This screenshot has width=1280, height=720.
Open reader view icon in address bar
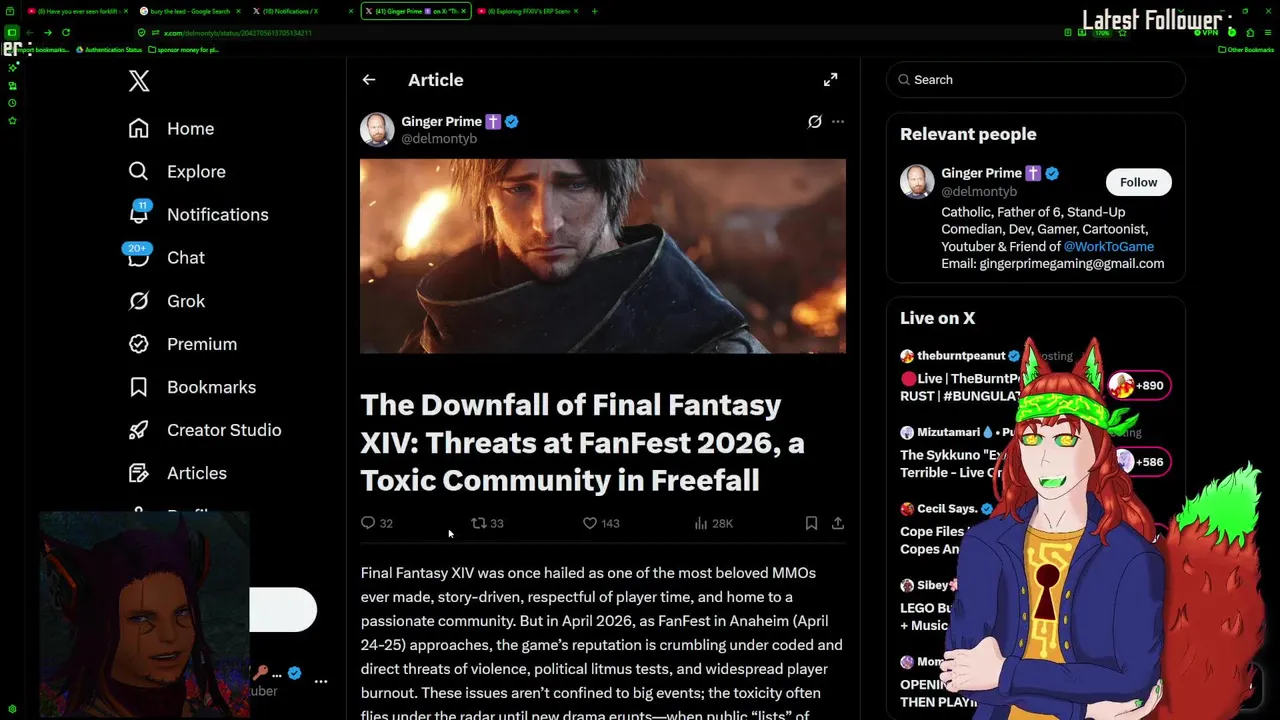(x=1068, y=33)
